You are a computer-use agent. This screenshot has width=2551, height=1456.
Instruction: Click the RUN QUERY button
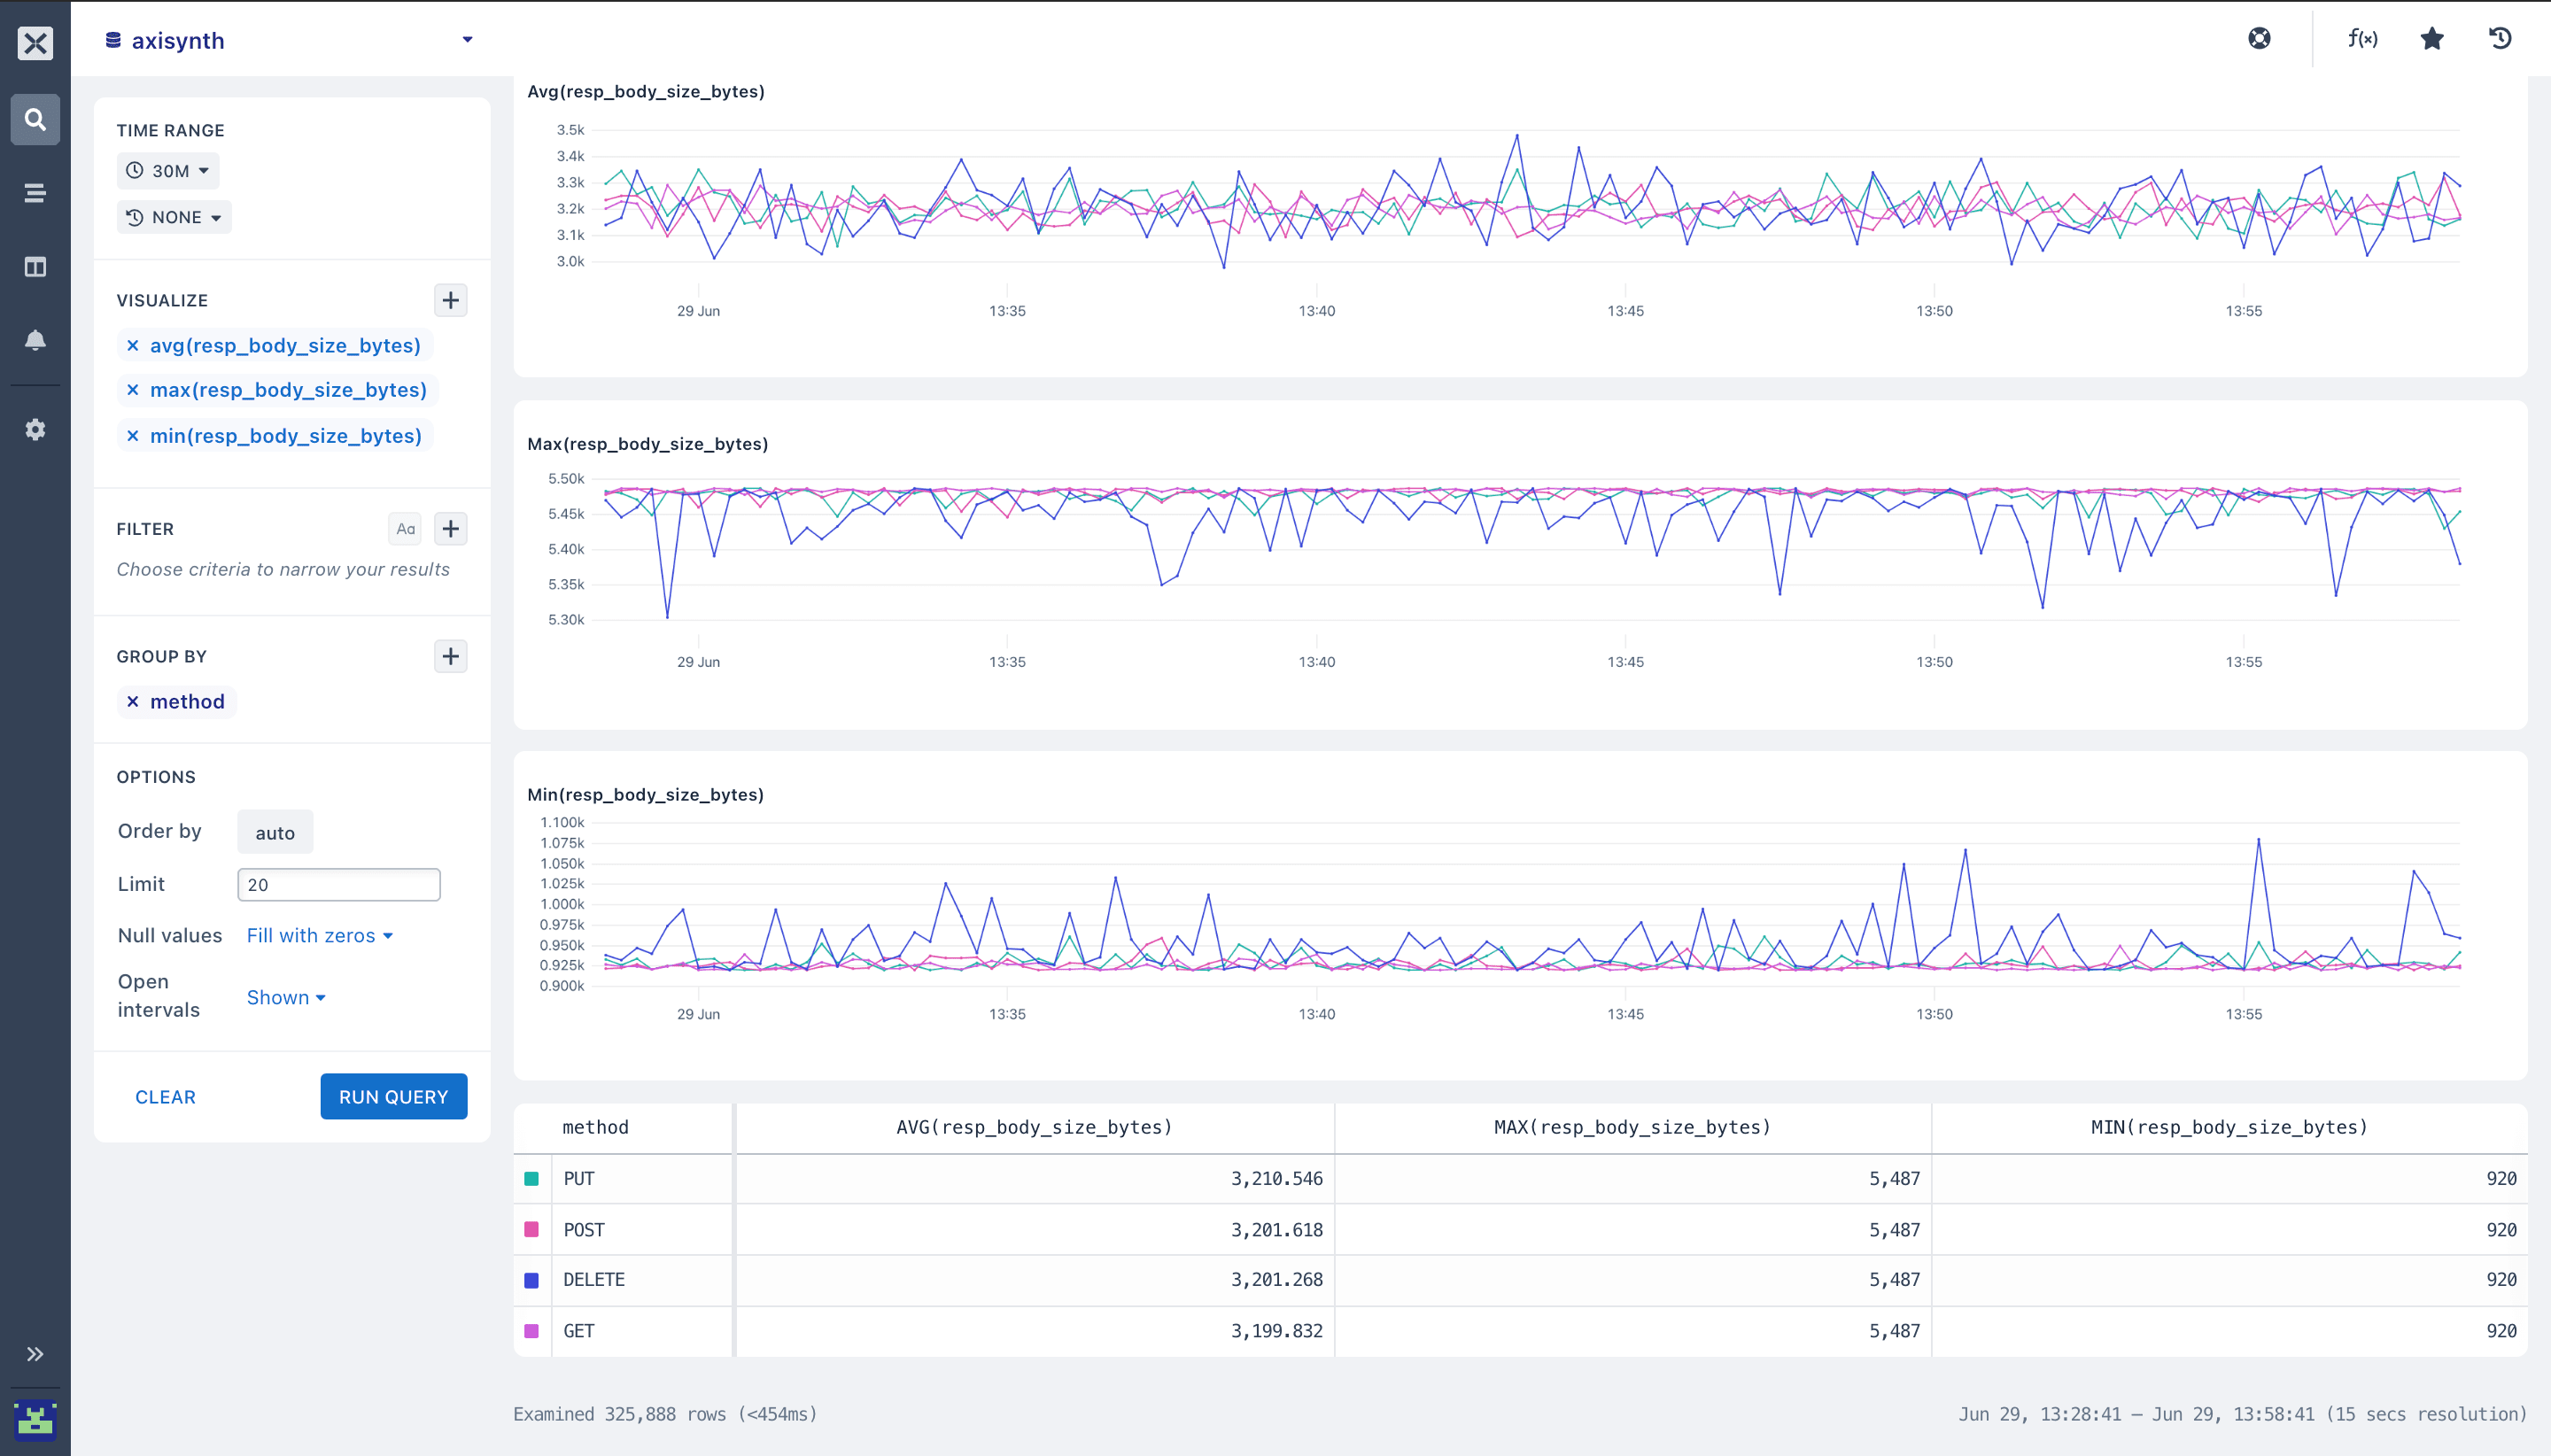(393, 1097)
